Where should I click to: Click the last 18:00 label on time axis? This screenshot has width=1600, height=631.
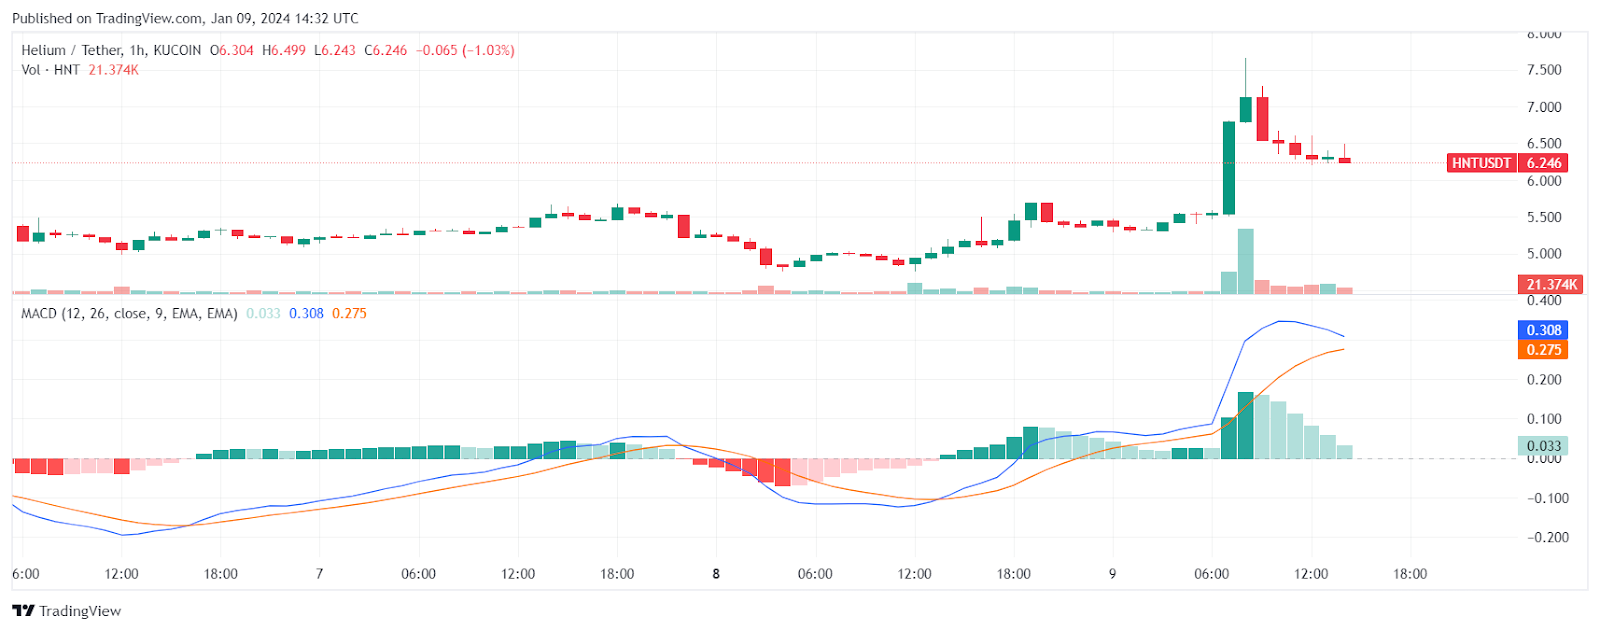1410,574
